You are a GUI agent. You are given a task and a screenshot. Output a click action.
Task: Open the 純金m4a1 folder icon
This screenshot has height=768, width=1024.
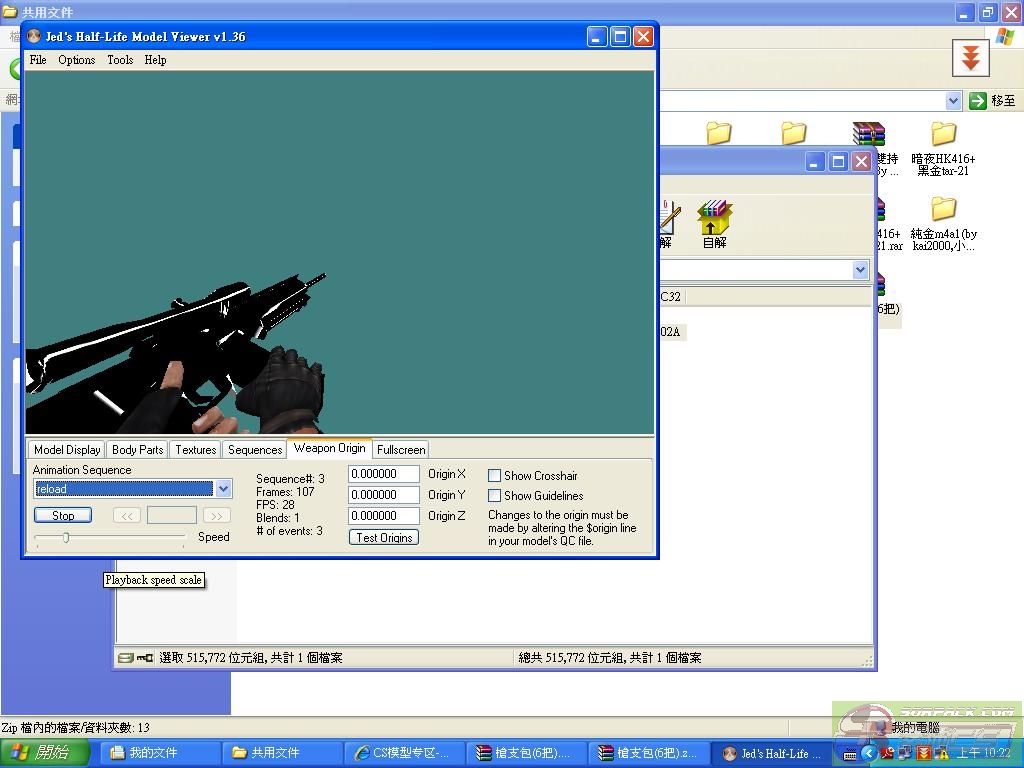(x=943, y=210)
